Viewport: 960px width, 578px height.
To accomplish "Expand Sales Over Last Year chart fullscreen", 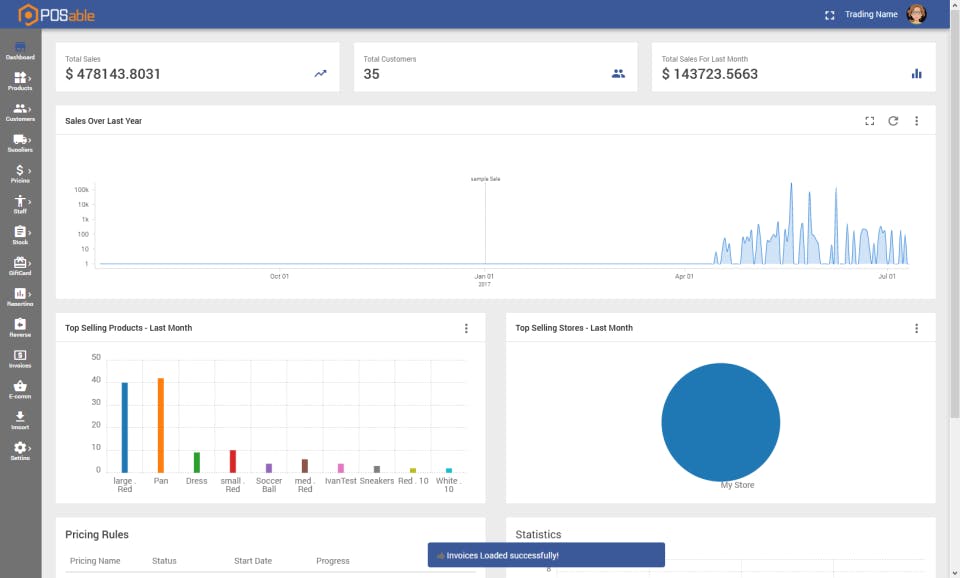I will coord(869,121).
